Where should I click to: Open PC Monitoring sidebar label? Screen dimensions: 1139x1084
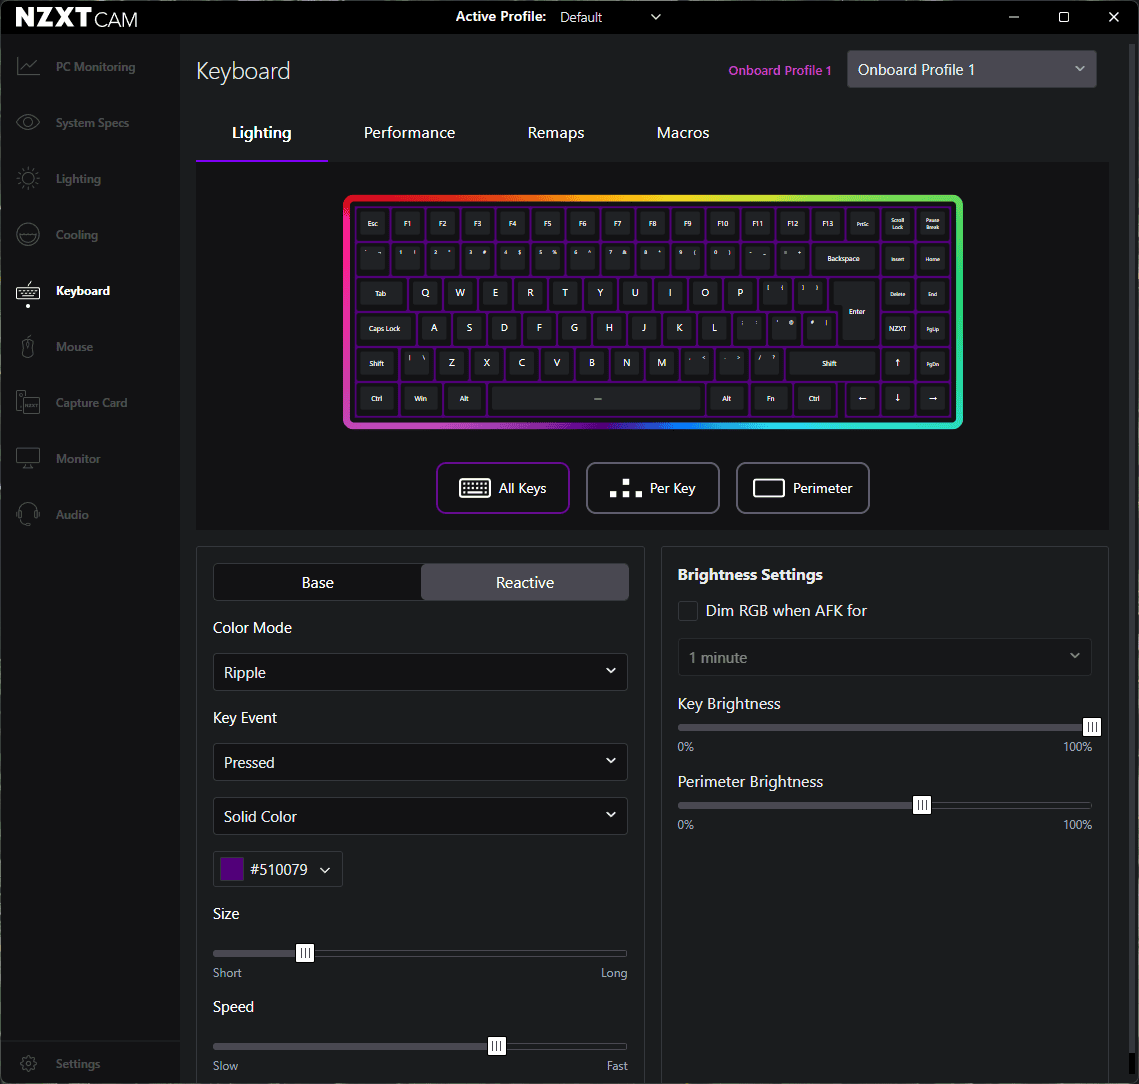(x=95, y=67)
